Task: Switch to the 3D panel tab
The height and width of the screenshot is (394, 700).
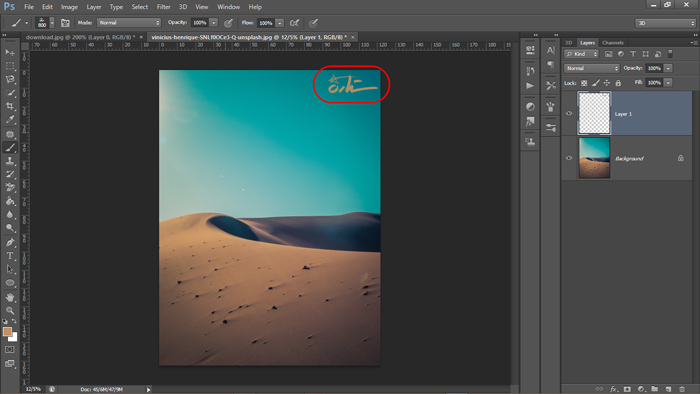Action: click(x=569, y=43)
